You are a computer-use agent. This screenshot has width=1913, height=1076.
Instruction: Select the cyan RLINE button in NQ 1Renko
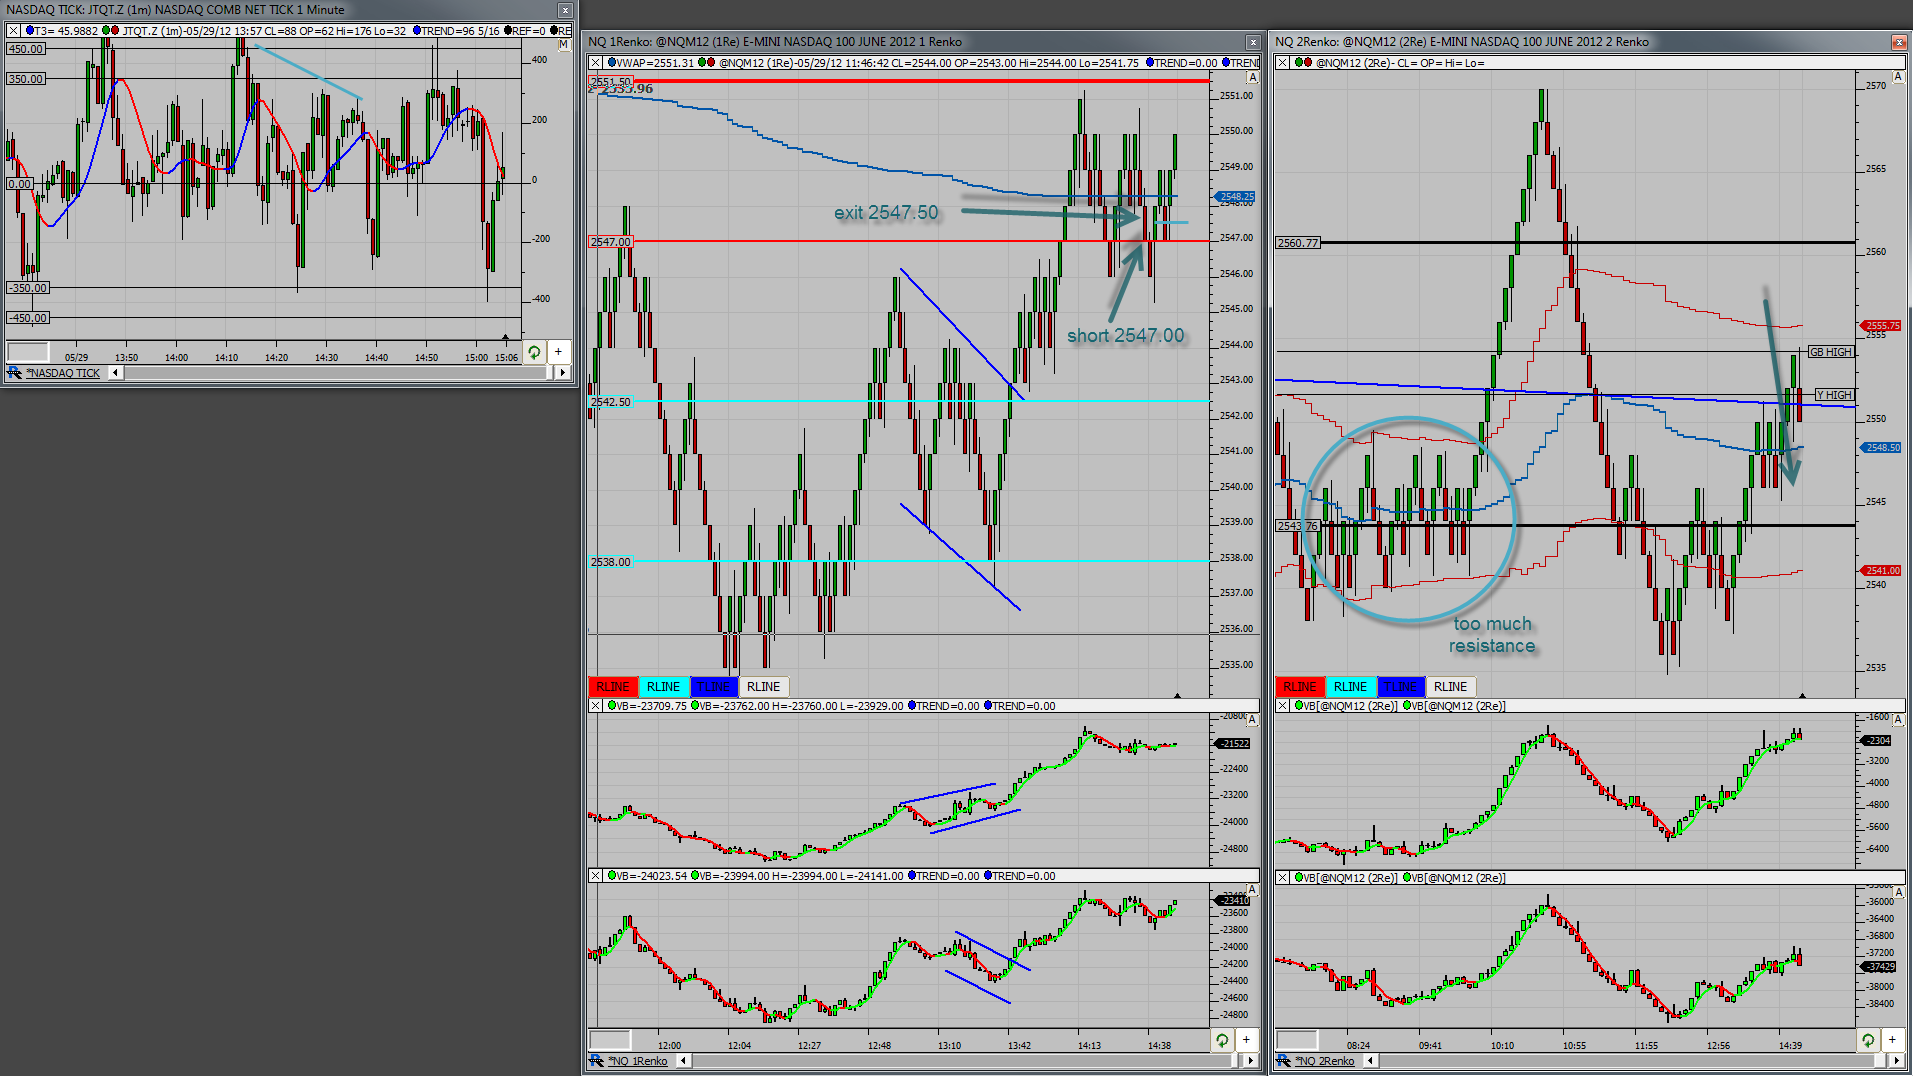click(663, 687)
